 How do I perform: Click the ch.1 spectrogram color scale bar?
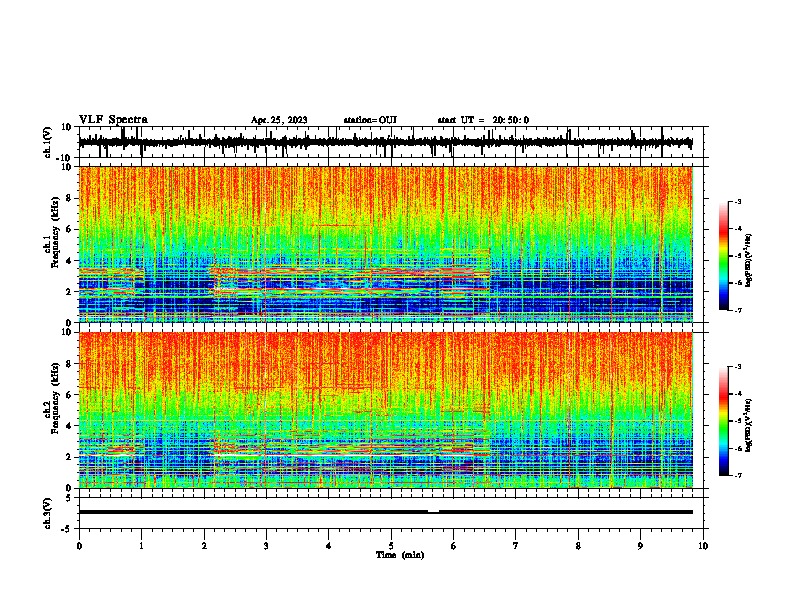coord(724,256)
